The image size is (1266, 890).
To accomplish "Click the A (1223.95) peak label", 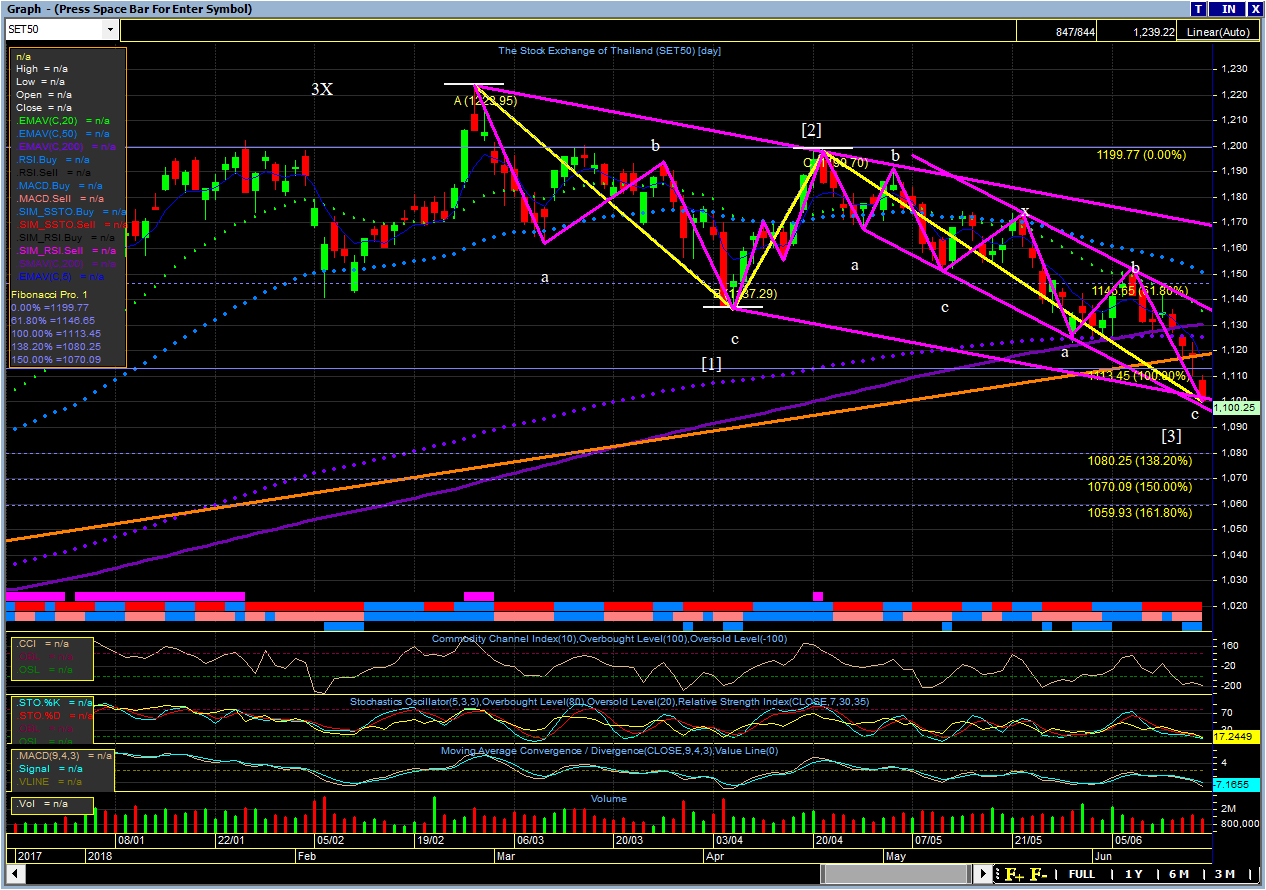I will point(485,100).
